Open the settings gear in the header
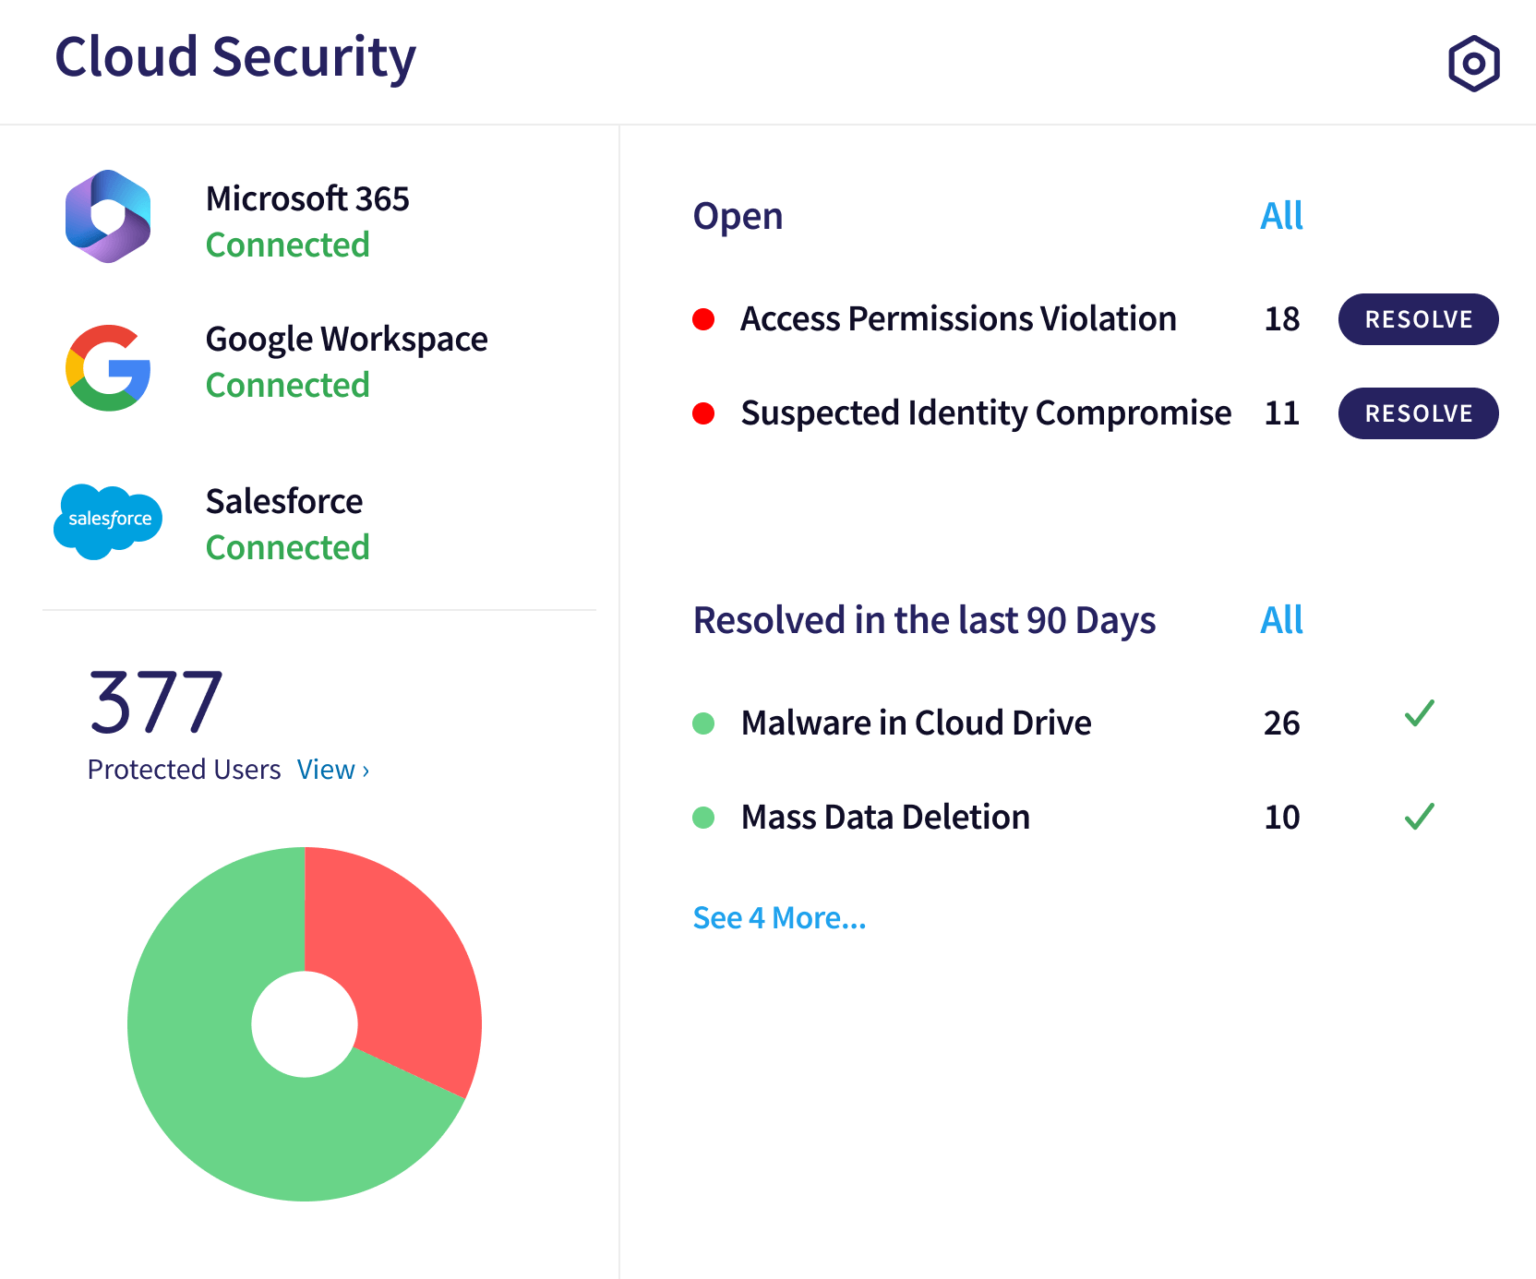The height and width of the screenshot is (1279, 1536). click(1472, 62)
